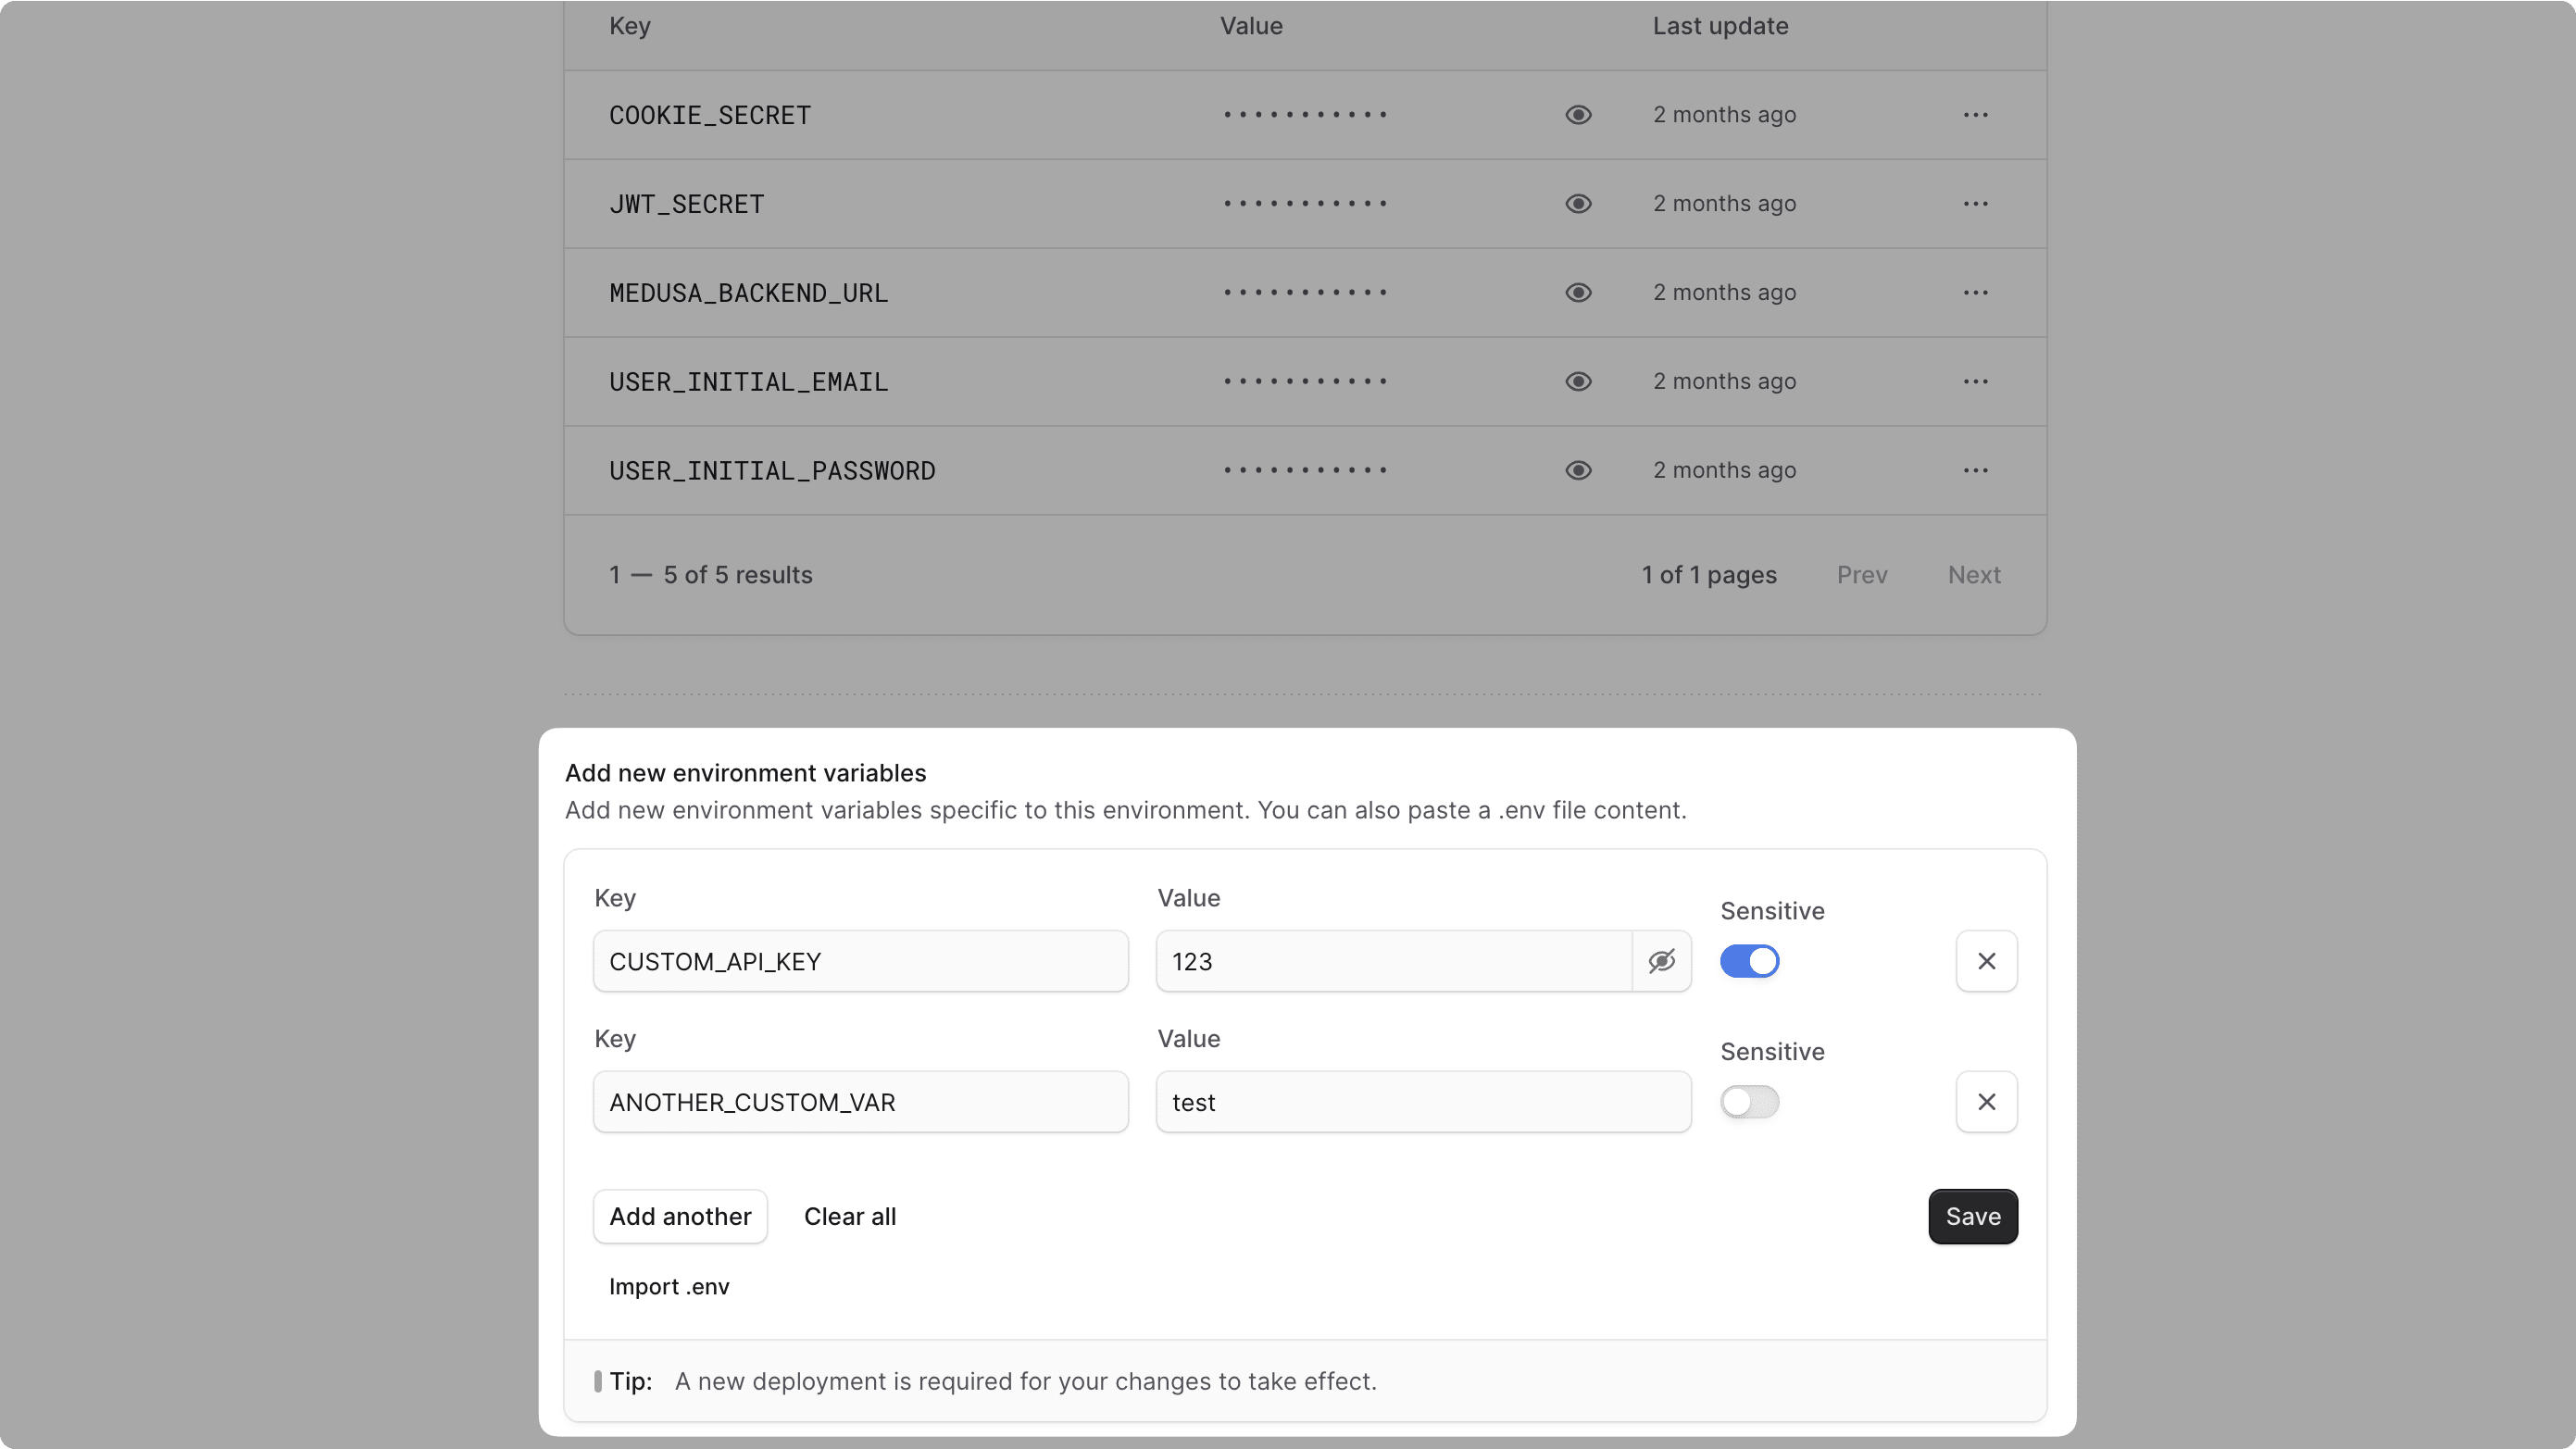Reveal the USER_INITIAL_PASSWORD value

(x=1577, y=470)
